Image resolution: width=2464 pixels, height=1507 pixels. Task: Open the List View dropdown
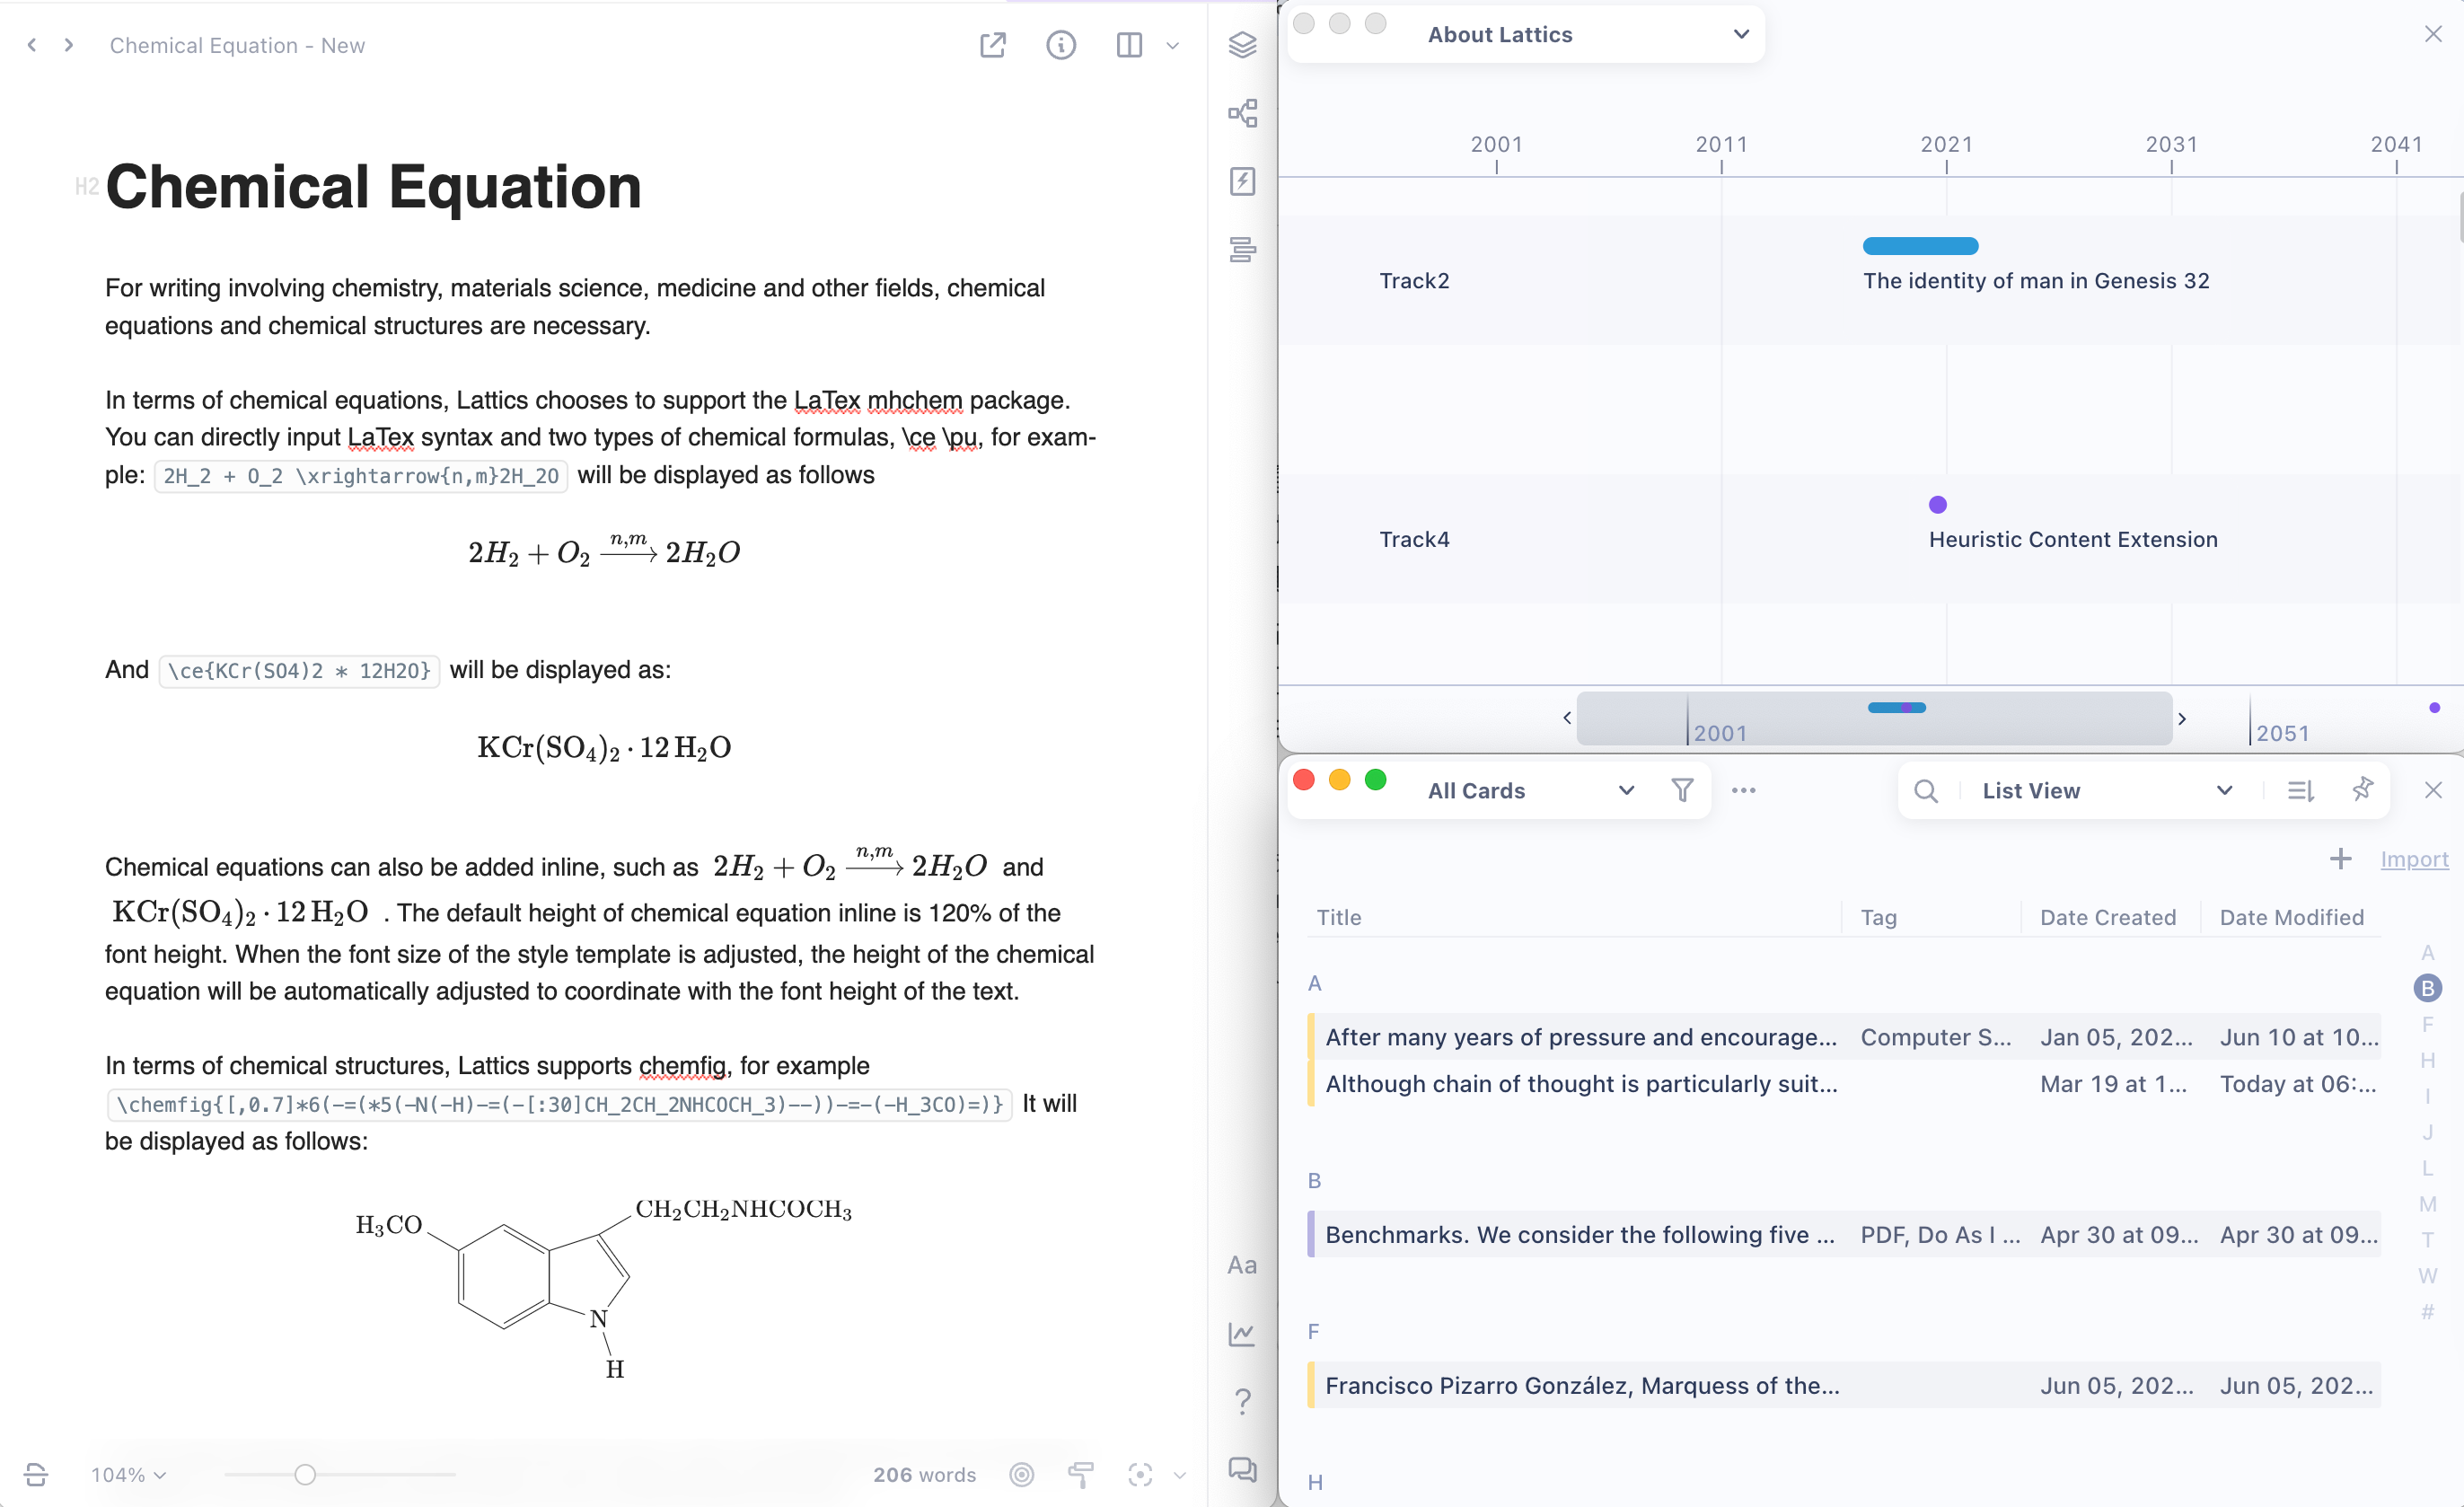coord(2107,790)
